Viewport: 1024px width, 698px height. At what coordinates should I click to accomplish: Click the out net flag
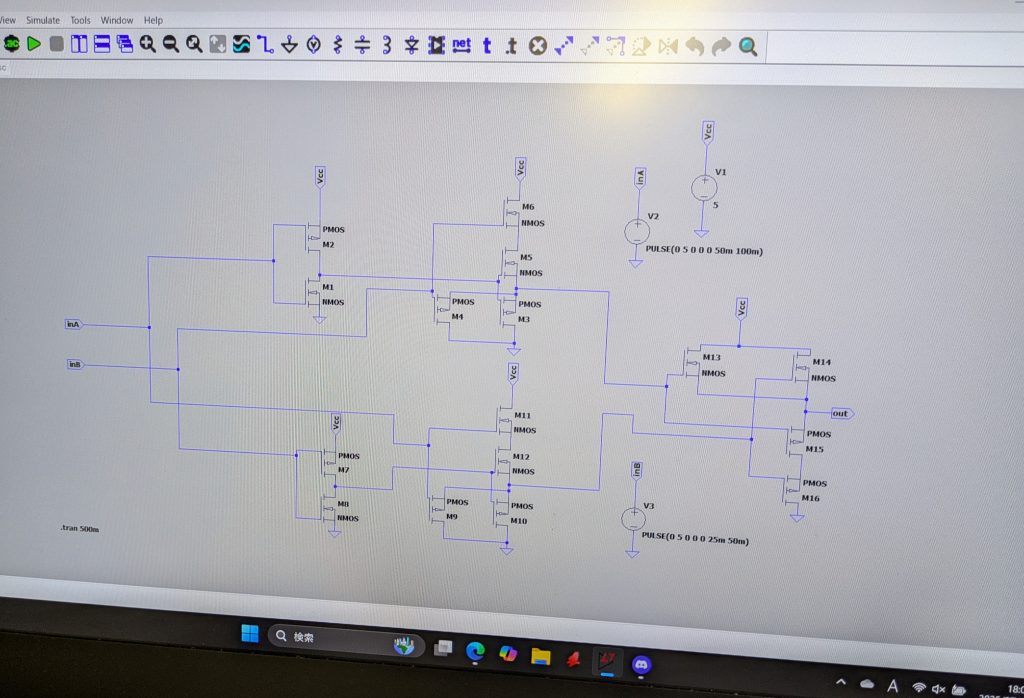(x=842, y=413)
